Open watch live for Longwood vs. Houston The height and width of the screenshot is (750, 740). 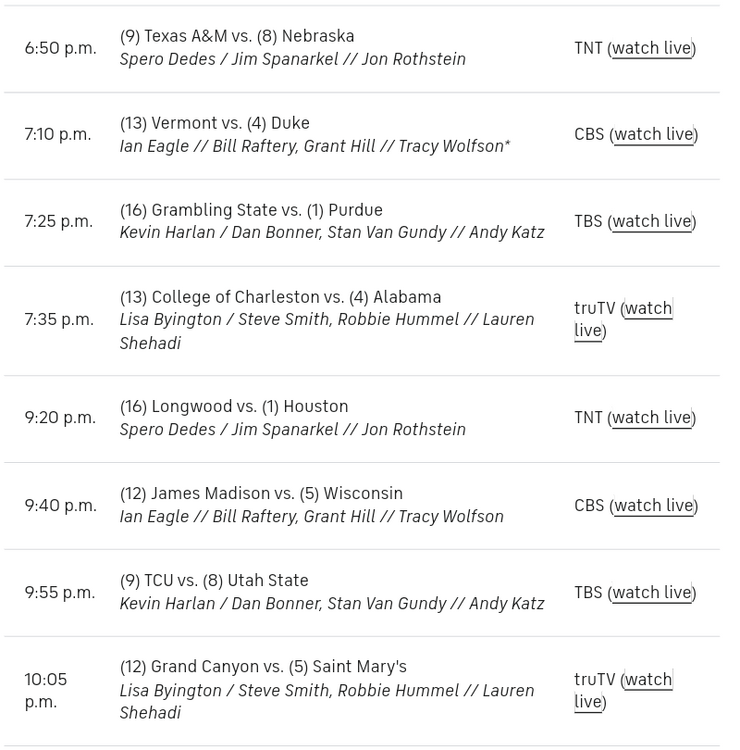coord(651,418)
